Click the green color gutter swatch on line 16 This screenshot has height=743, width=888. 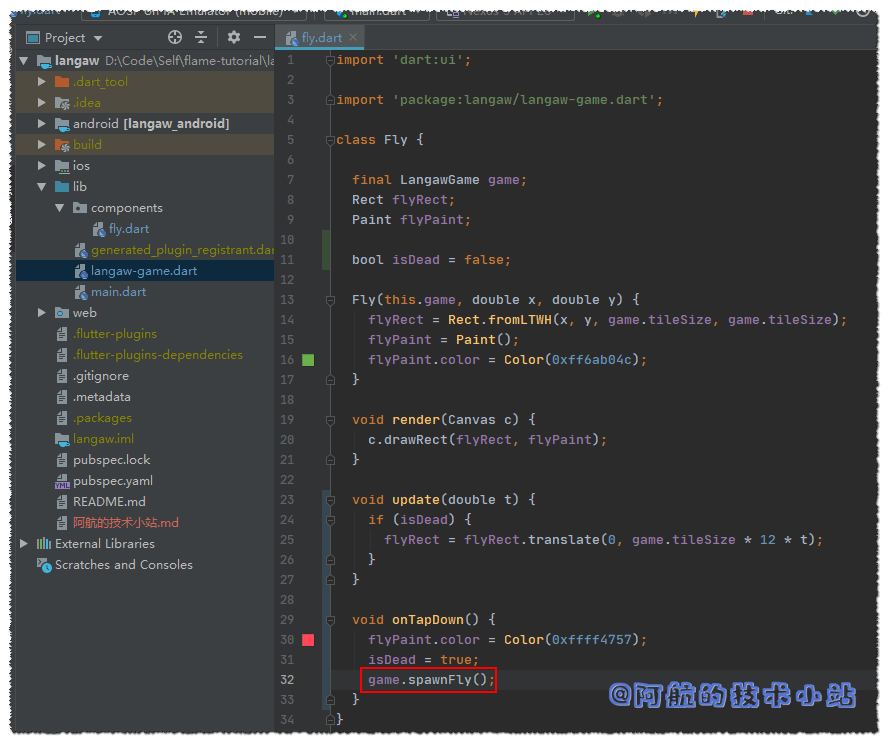(308, 360)
